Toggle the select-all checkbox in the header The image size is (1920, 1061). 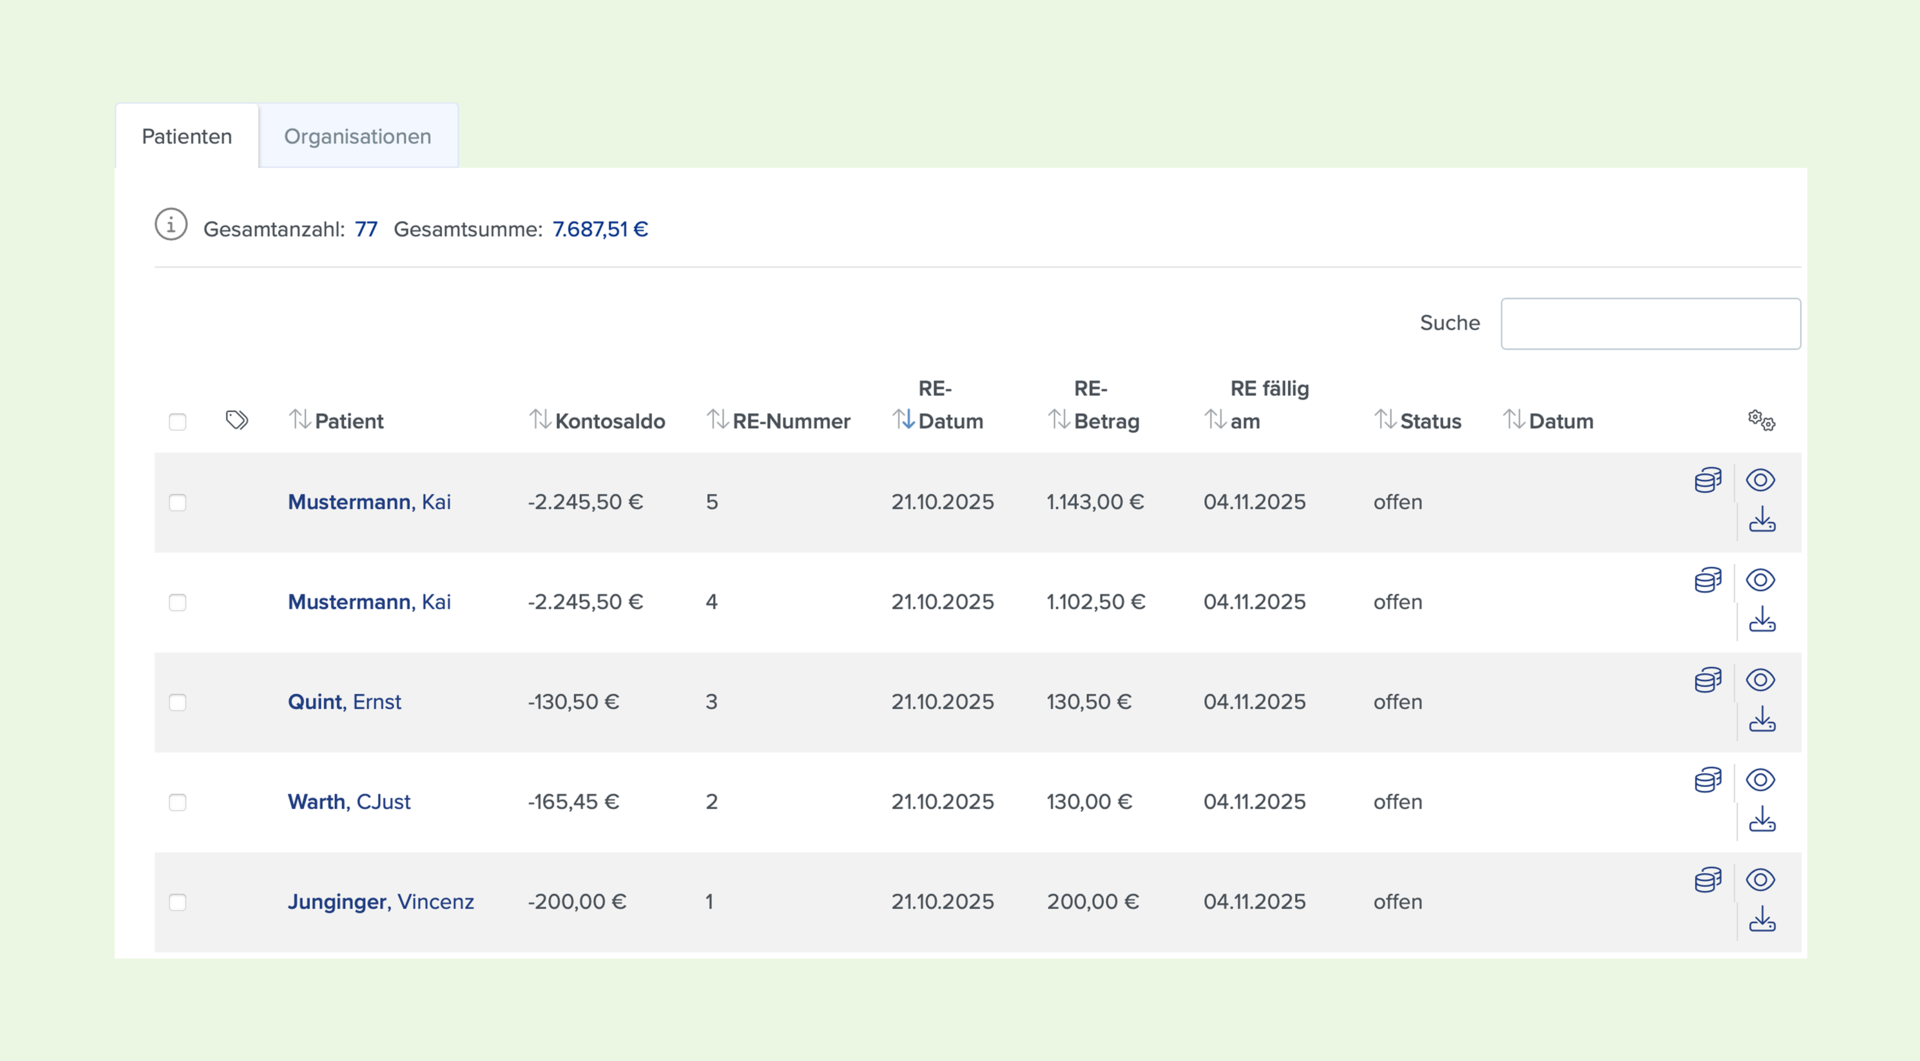pos(178,422)
